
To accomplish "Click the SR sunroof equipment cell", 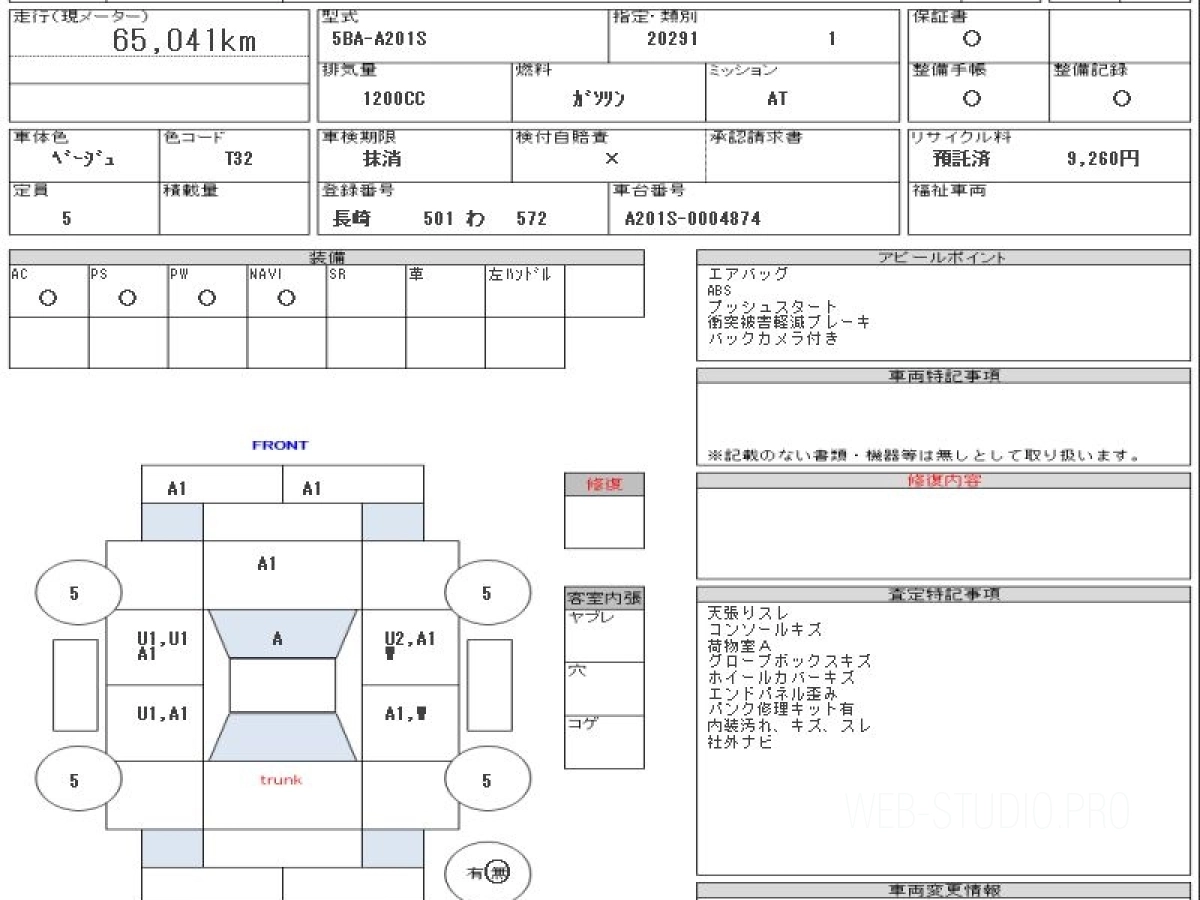I will pyautogui.click(x=366, y=291).
